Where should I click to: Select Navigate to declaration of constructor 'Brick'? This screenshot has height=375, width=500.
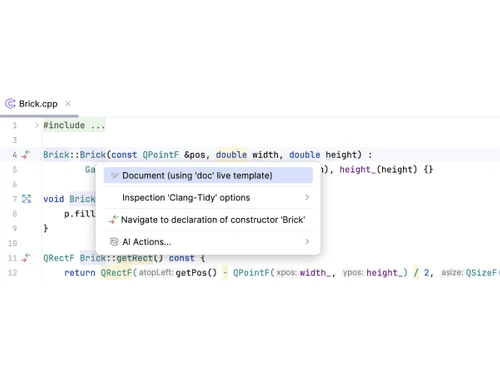[208, 220]
